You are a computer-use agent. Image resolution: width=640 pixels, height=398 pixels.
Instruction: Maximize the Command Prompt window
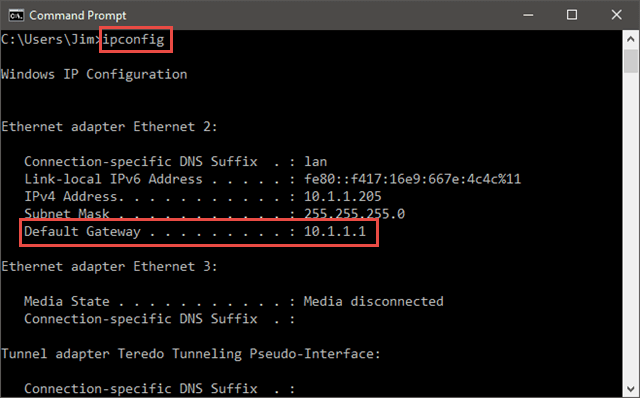point(572,15)
